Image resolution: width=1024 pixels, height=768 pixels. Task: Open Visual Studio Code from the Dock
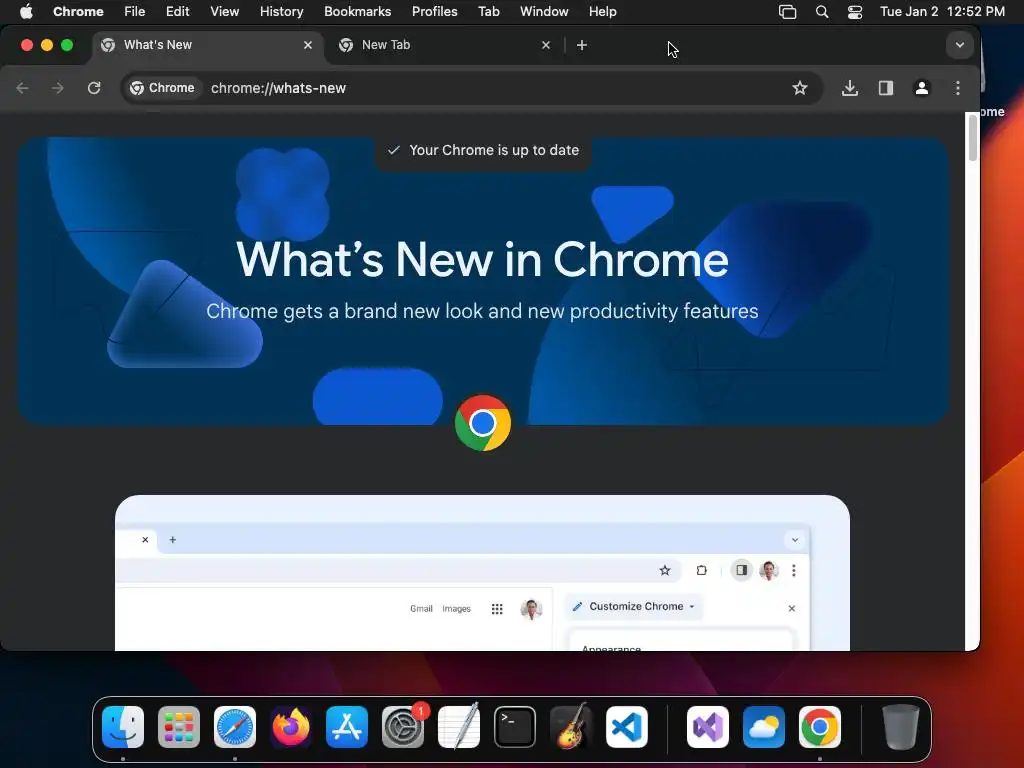[627, 727]
